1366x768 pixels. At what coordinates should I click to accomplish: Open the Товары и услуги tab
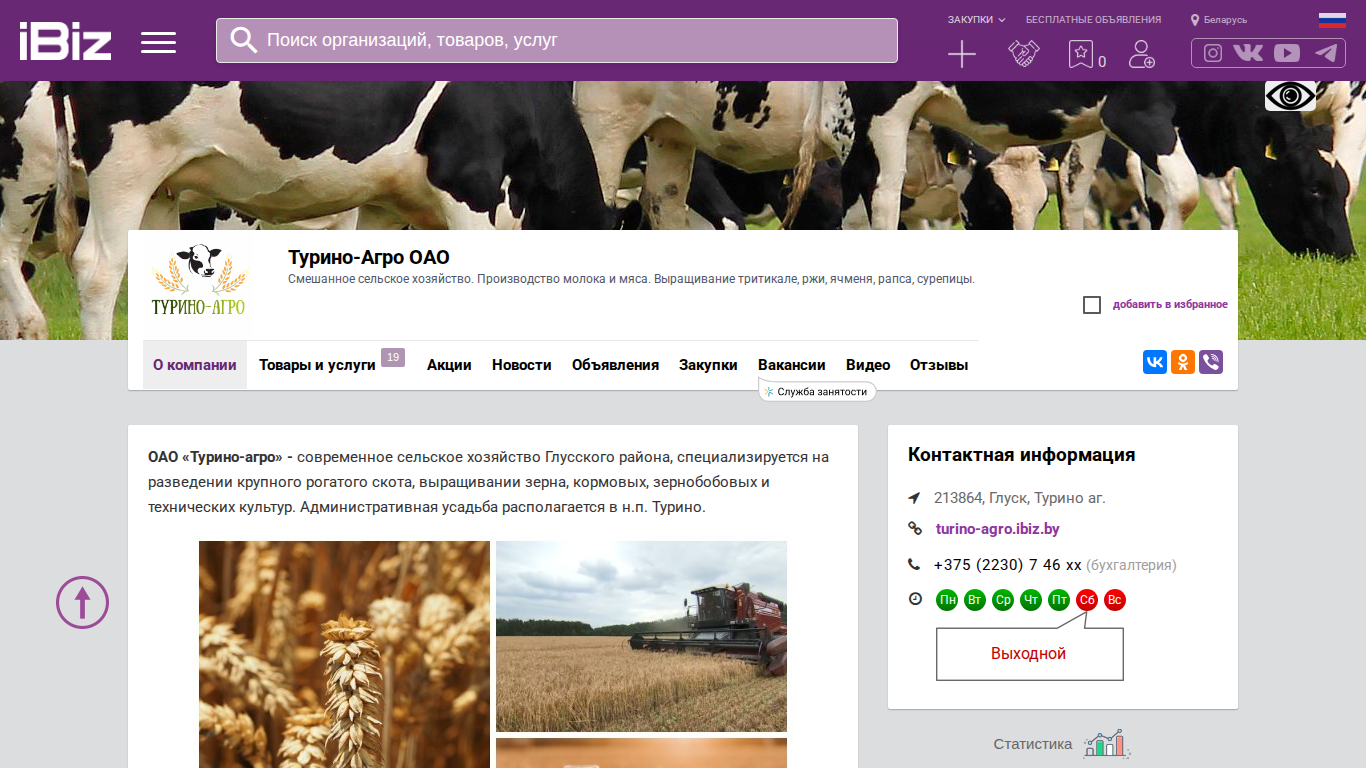(317, 365)
